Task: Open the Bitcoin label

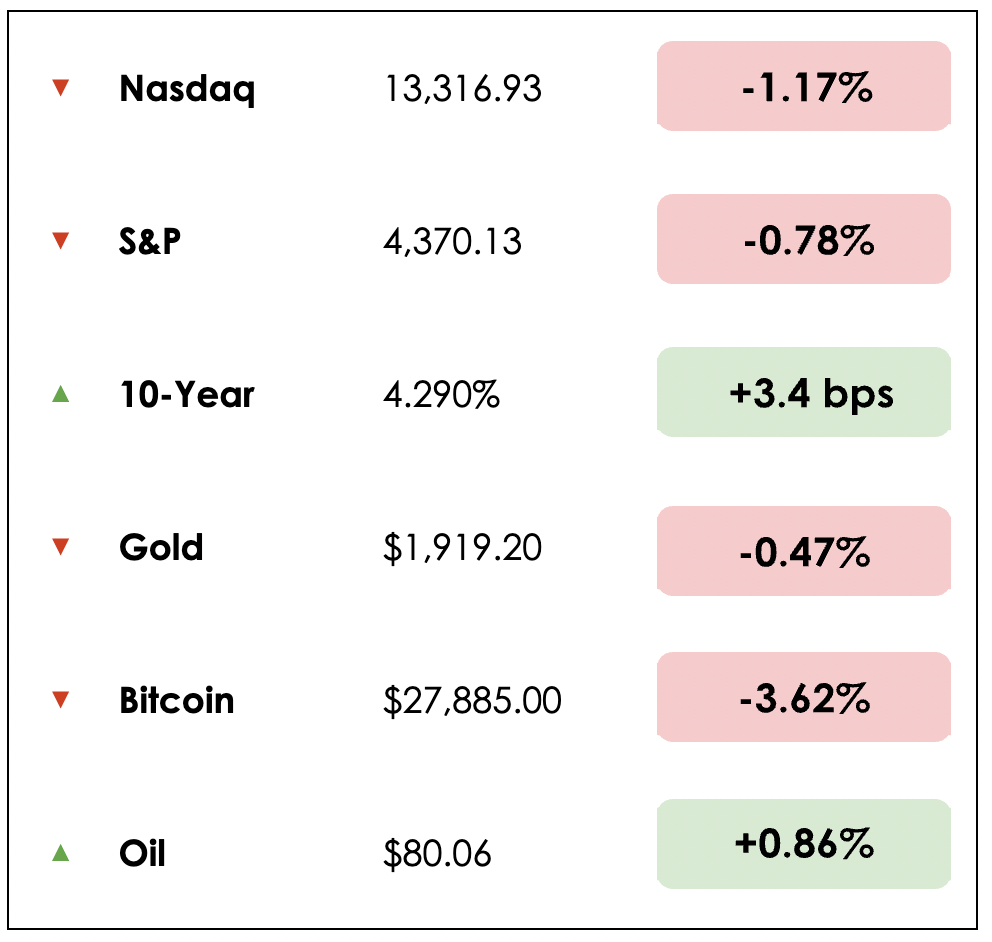Action: pyautogui.click(x=177, y=700)
